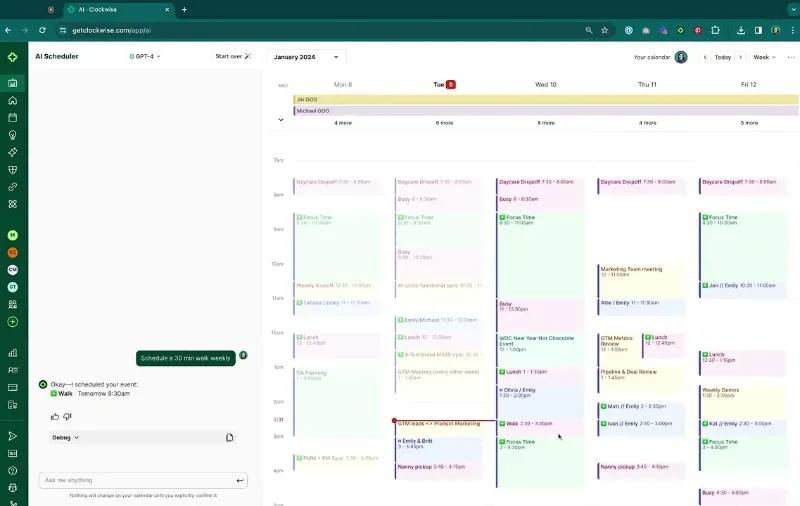Click the Ask me anything input field
Screen dimensions: 800x506
(x=135, y=480)
